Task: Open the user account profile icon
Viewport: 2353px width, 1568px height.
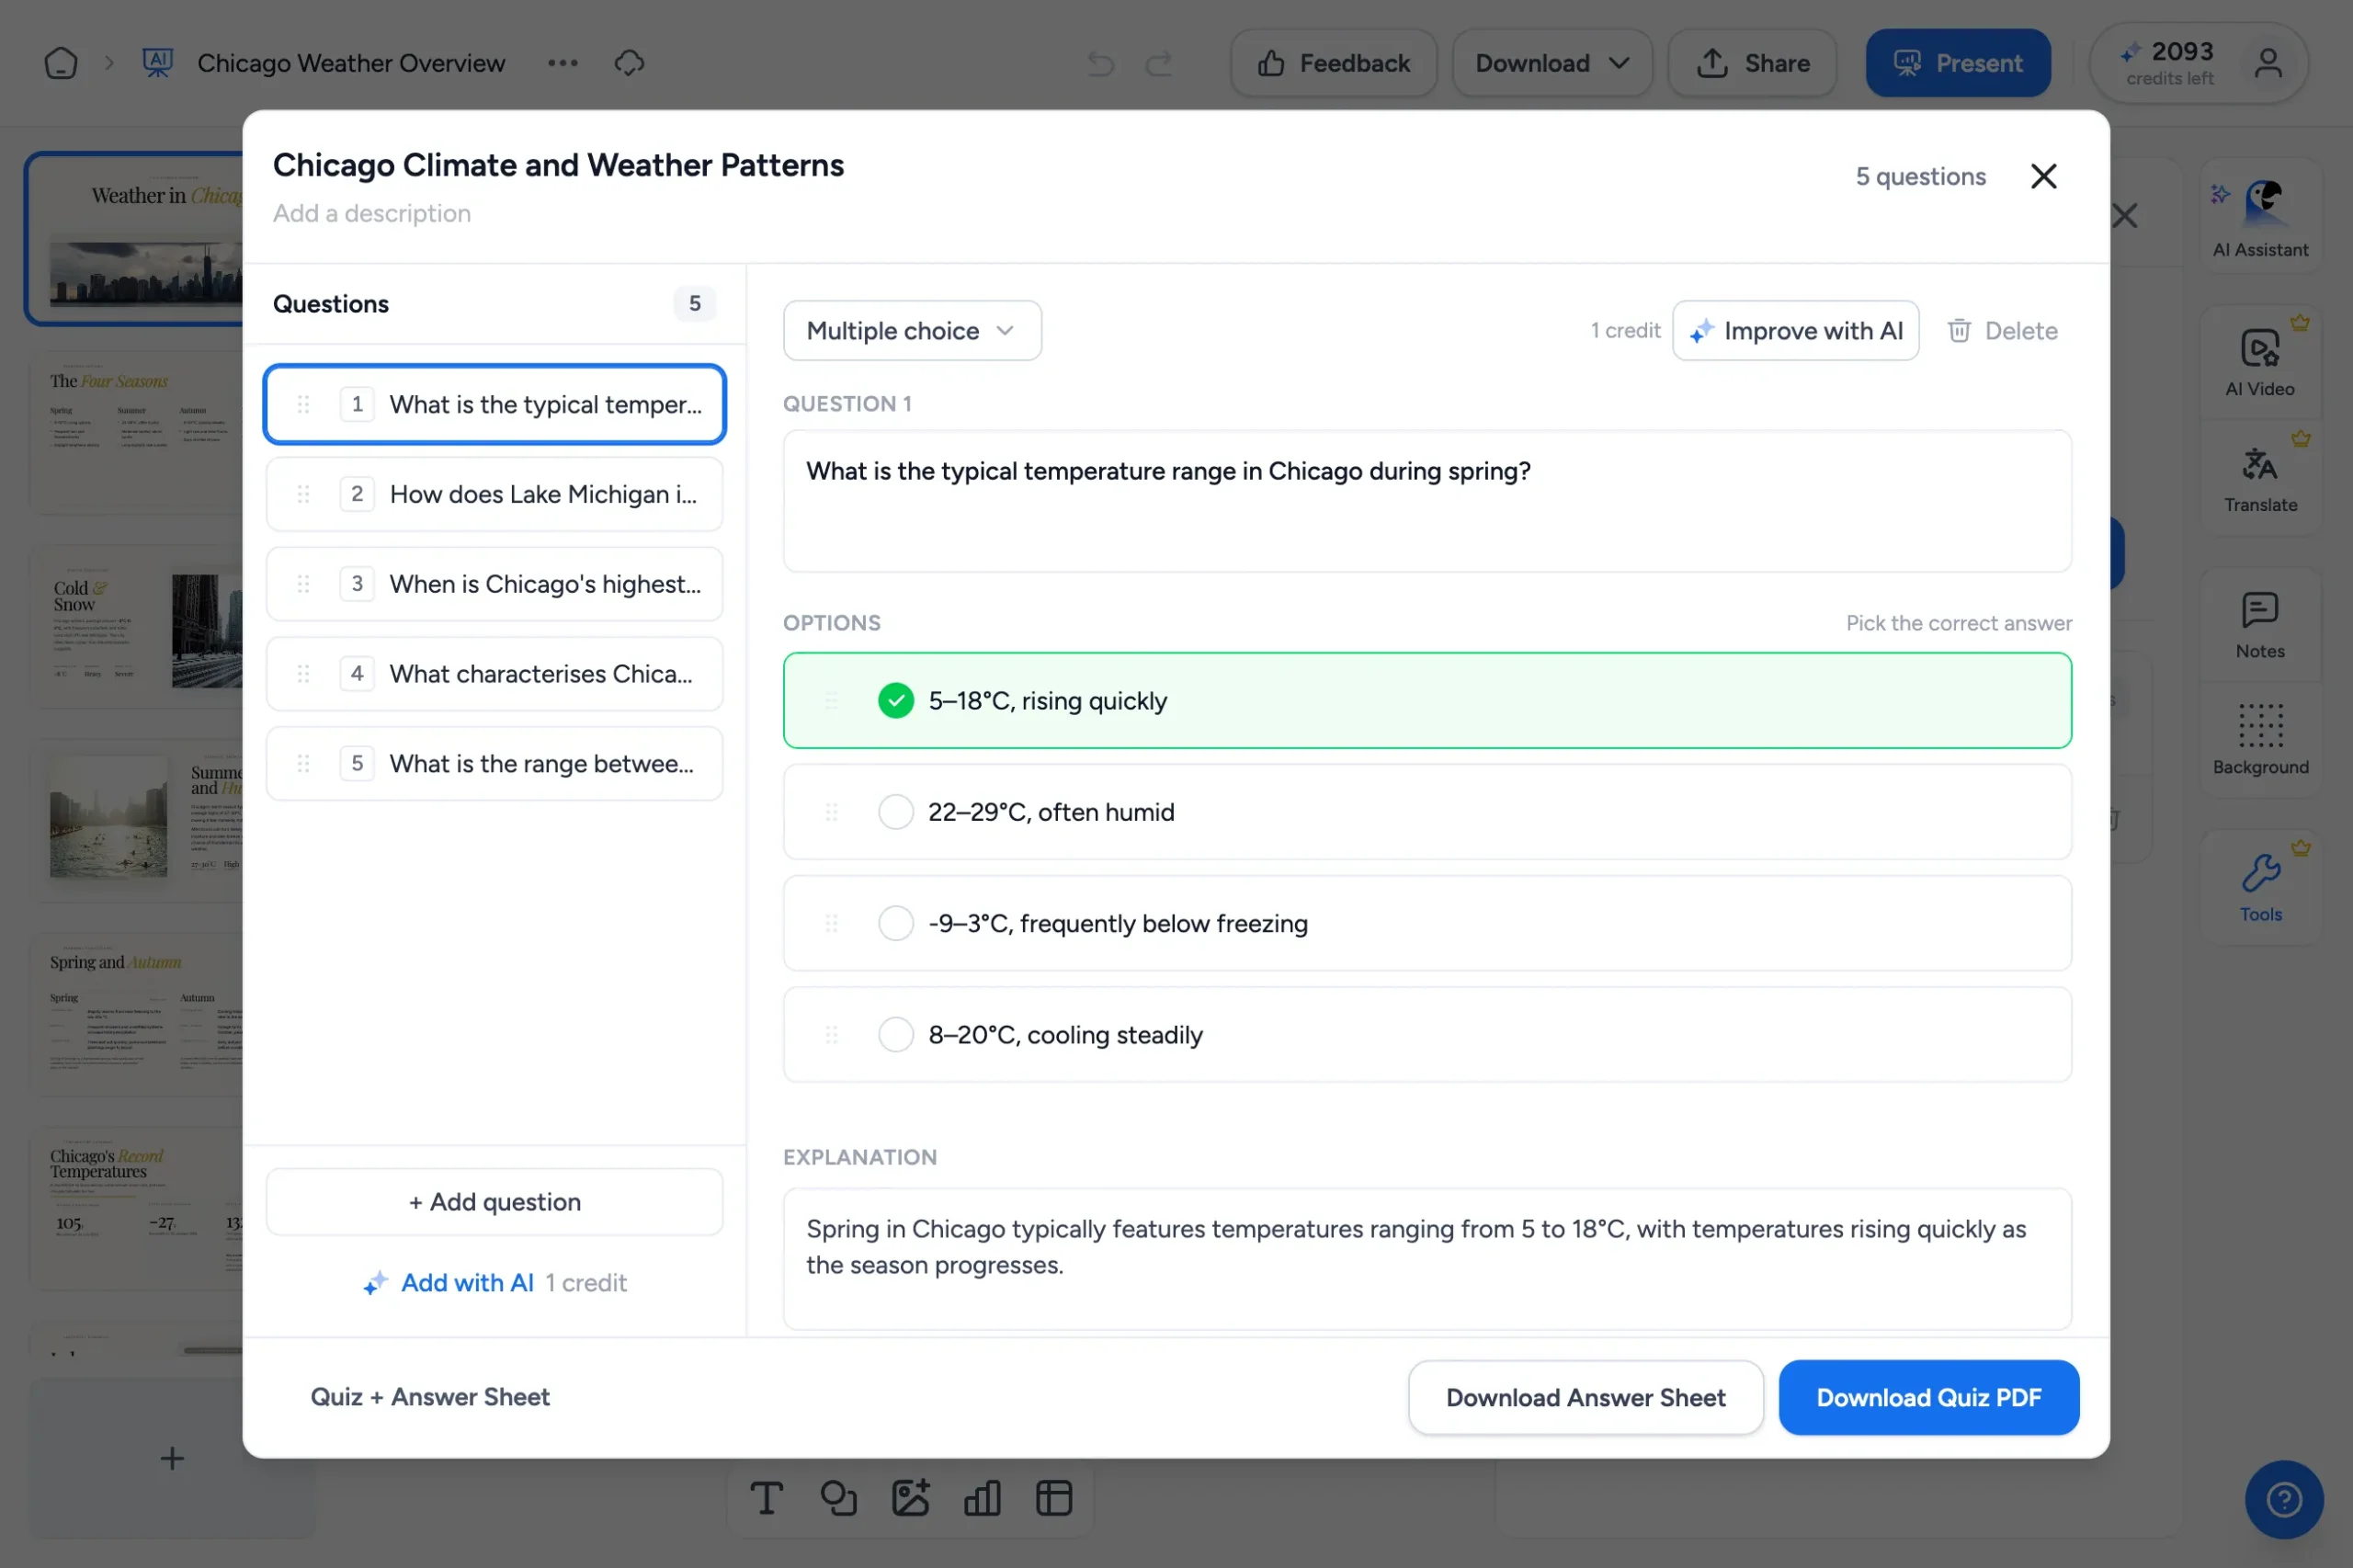Action: (x=2268, y=63)
